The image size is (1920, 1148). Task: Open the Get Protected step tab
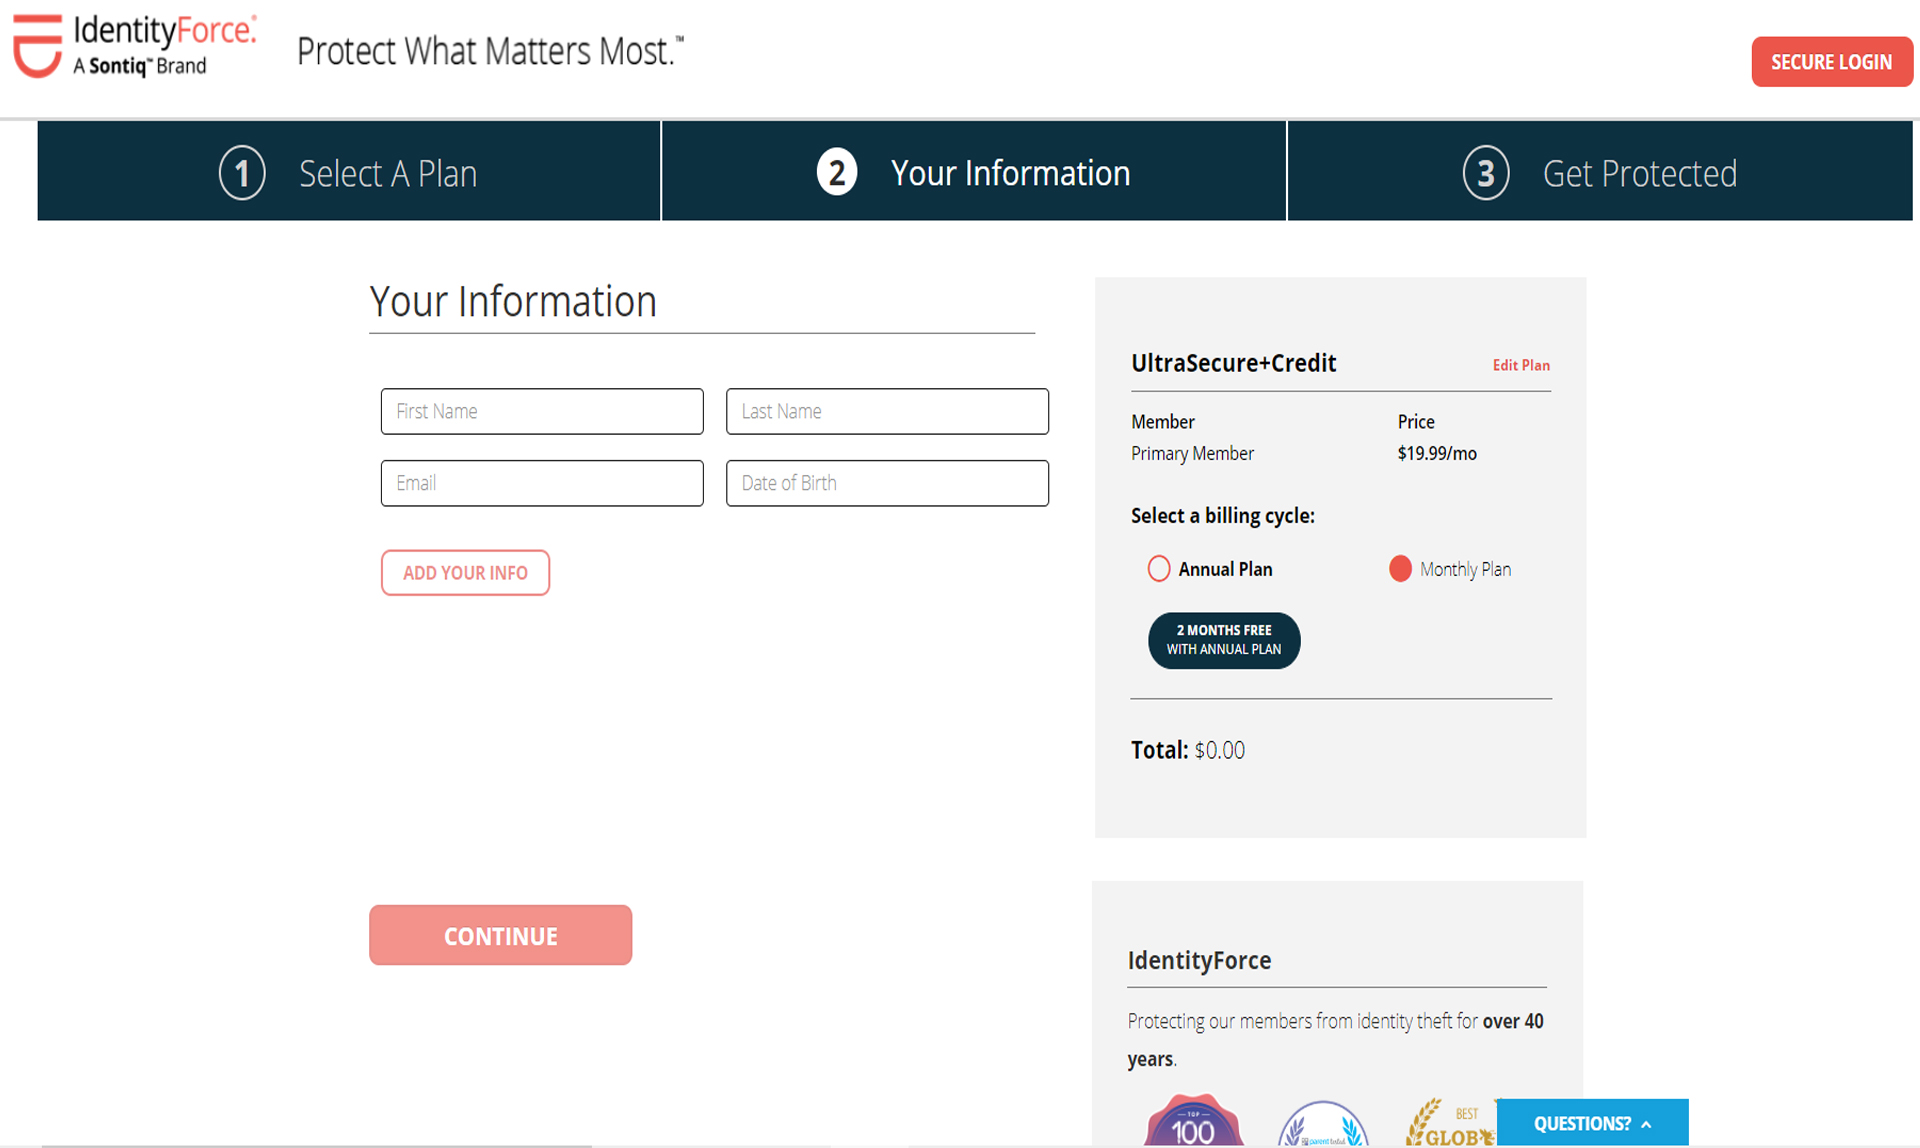click(1600, 171)
